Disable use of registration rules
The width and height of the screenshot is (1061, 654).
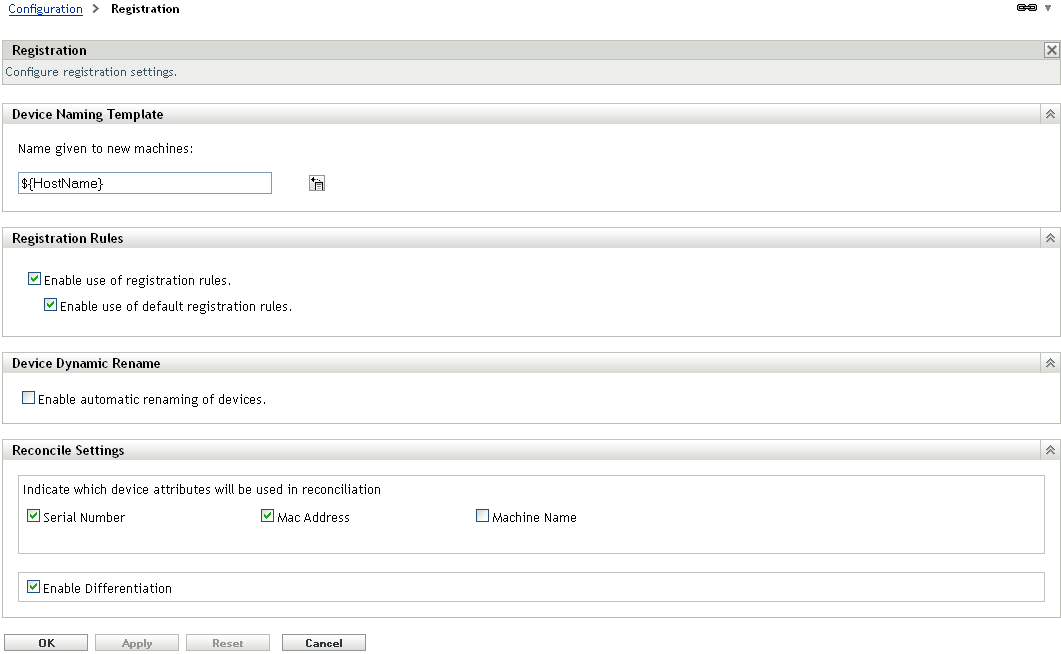(34, 278)
